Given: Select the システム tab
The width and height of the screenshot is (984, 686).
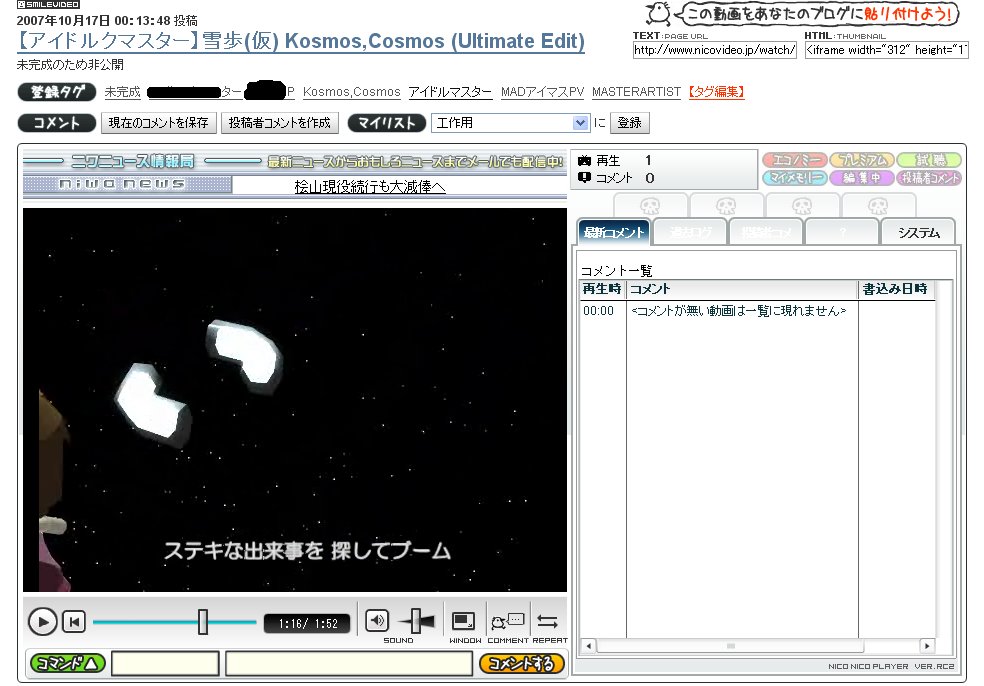Looking at the screenshot, I should tap(918, 232).
